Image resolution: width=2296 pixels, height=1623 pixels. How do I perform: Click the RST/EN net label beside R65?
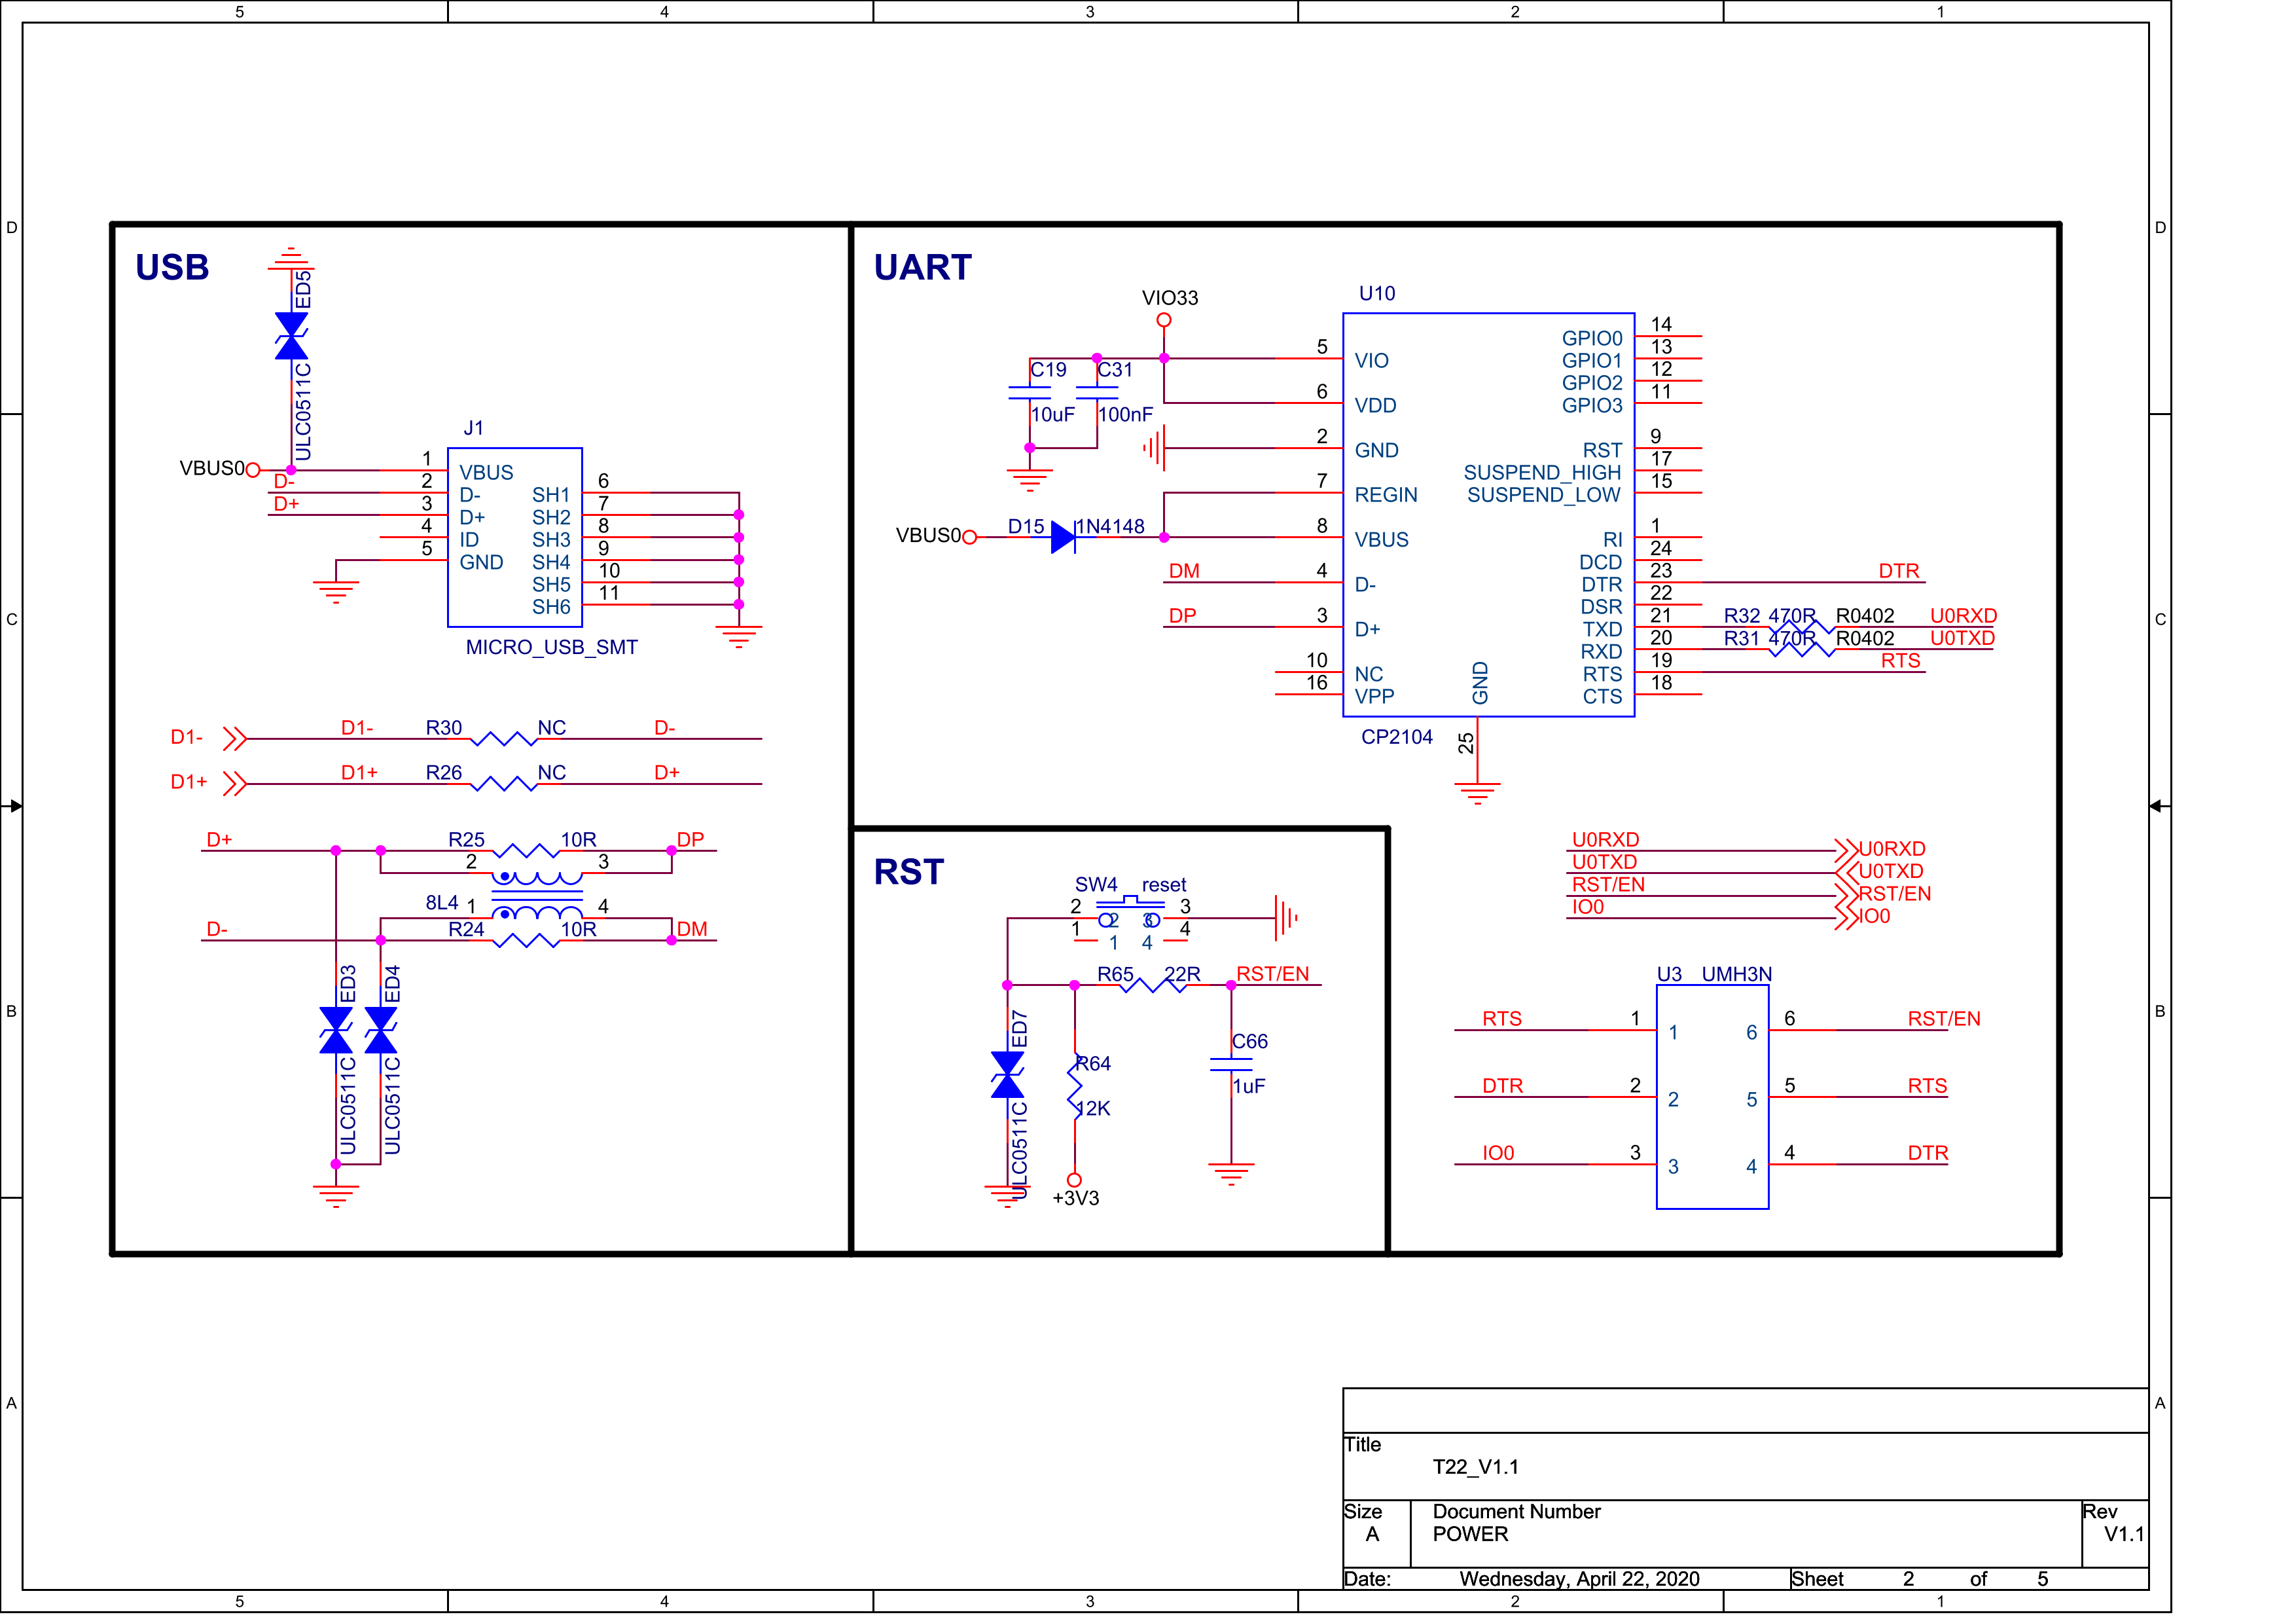pos(1272,974)
